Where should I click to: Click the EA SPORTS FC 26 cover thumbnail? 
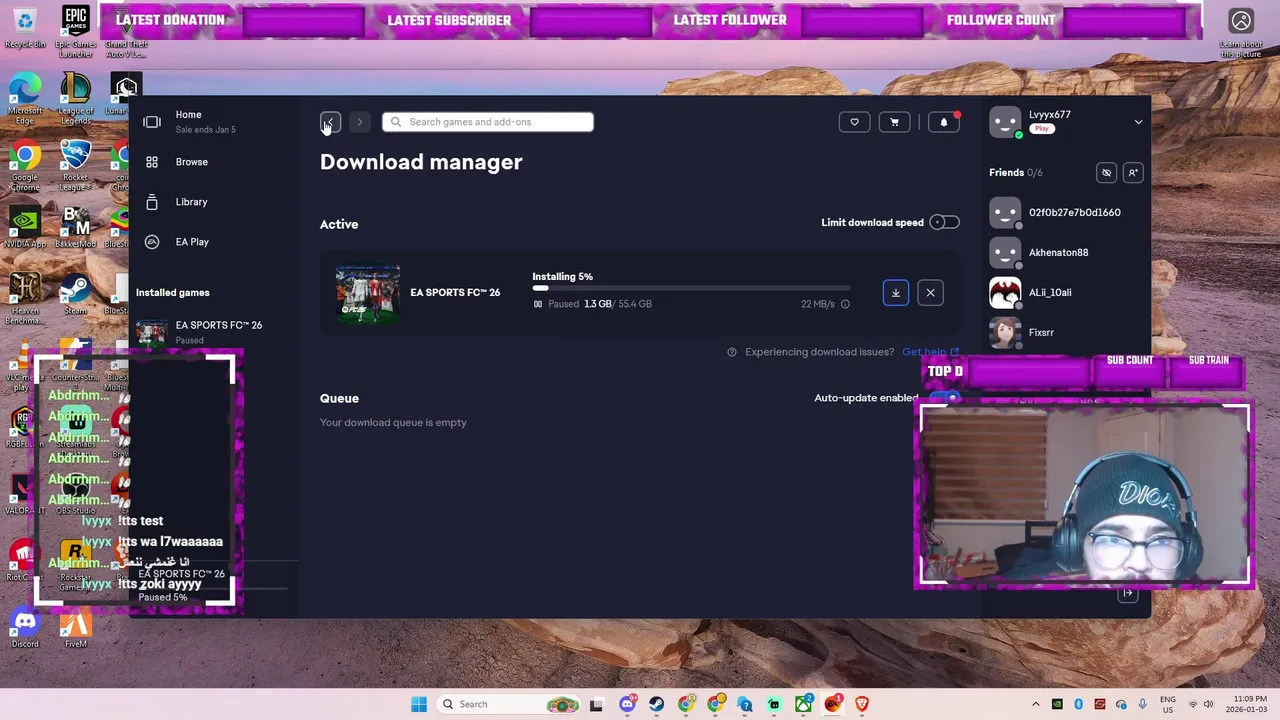tap(368, 293)
